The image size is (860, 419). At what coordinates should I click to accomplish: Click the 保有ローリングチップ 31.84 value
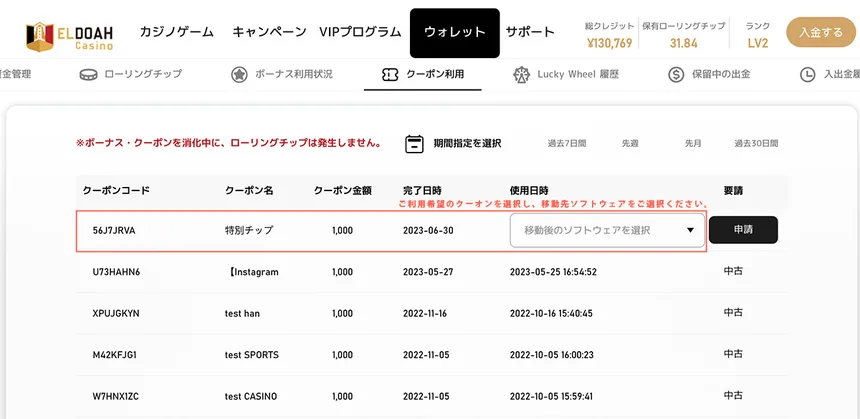coord(683,43)
